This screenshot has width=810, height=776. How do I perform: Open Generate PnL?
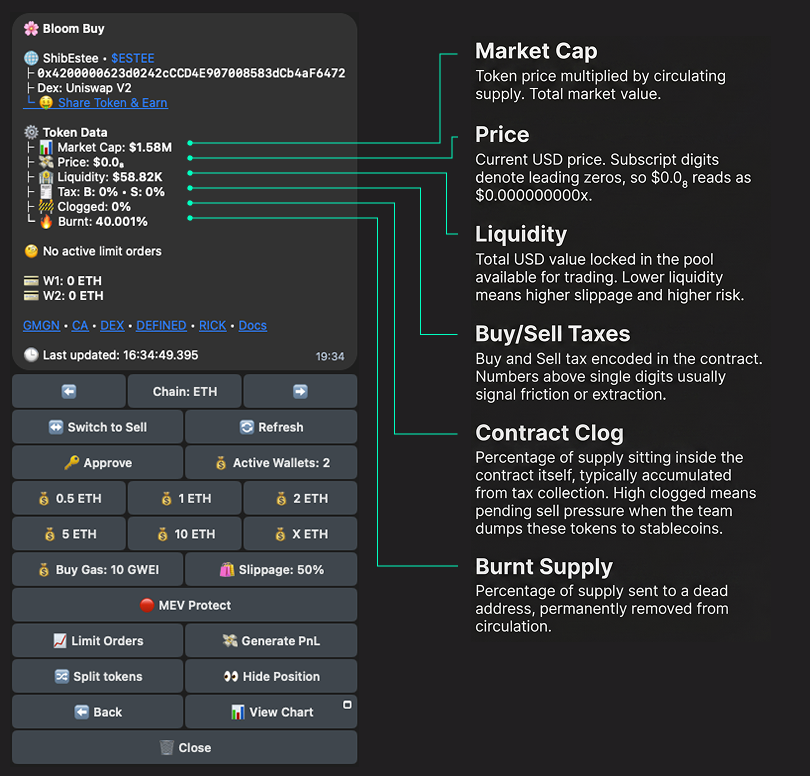270,641
